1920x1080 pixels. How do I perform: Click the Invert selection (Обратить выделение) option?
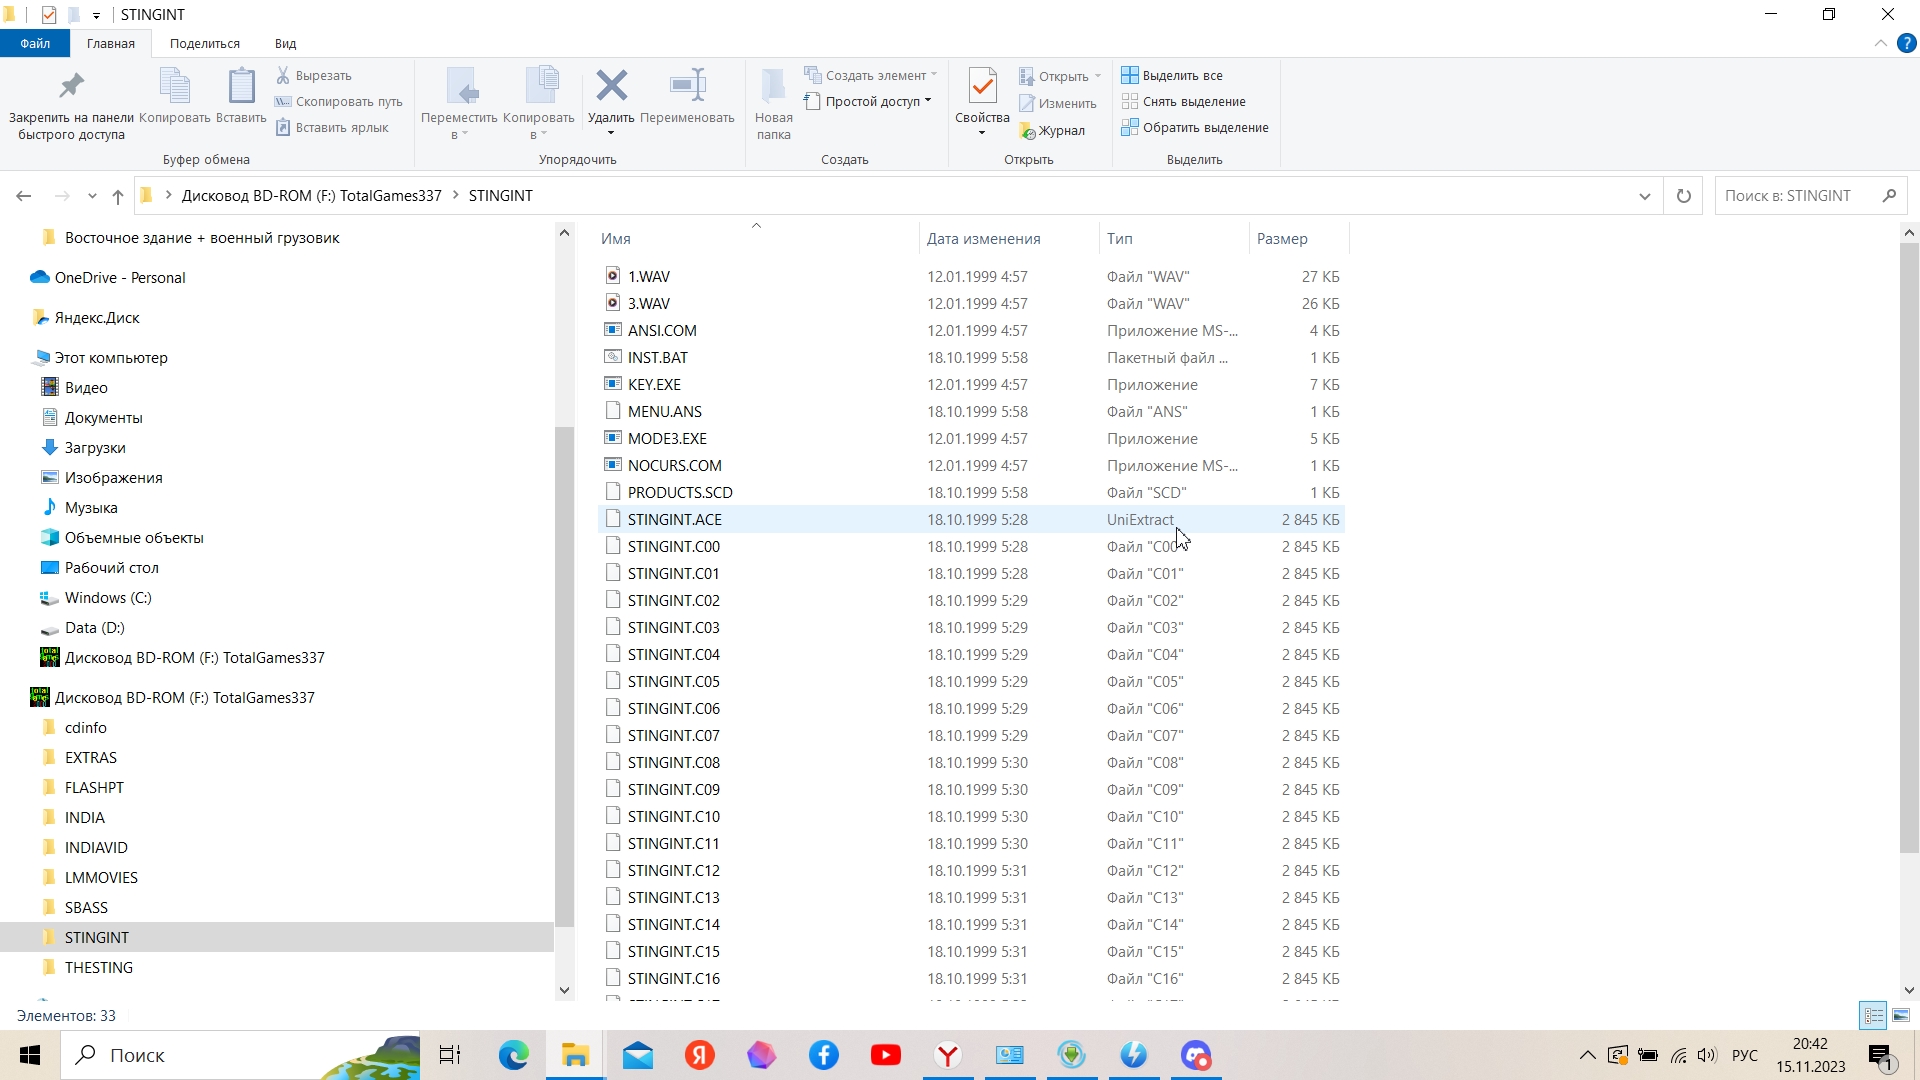1205,128
